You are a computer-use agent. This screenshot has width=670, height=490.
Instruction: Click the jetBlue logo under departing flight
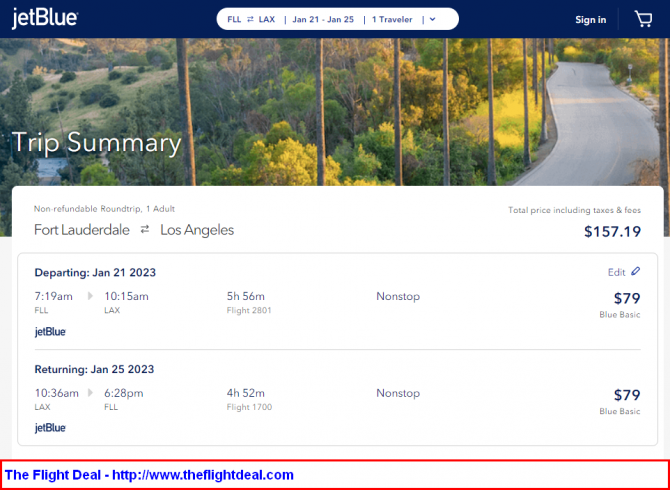click(50, 332)
